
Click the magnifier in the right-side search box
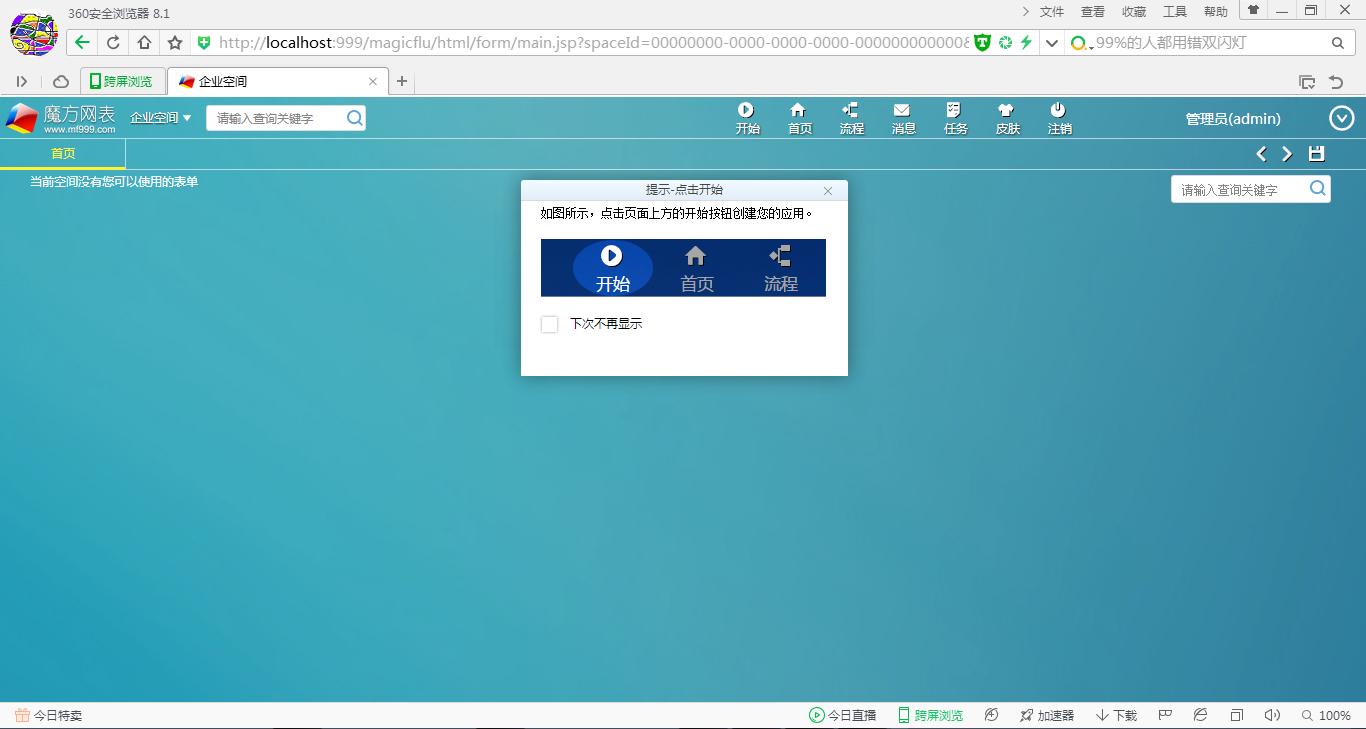coord(1317,188)
